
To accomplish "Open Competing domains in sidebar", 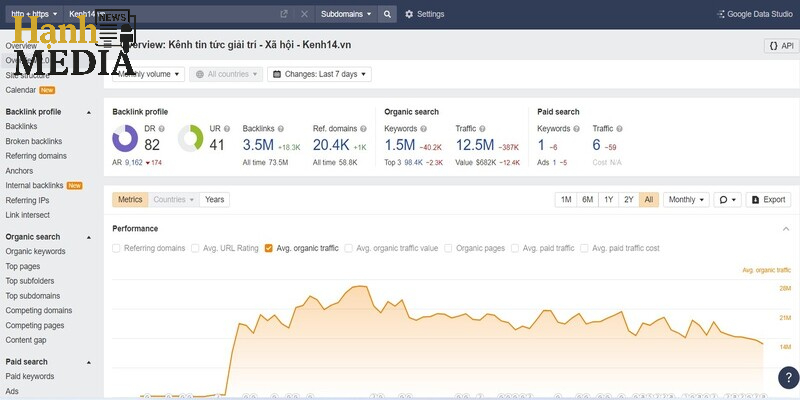I will (39, 311).
